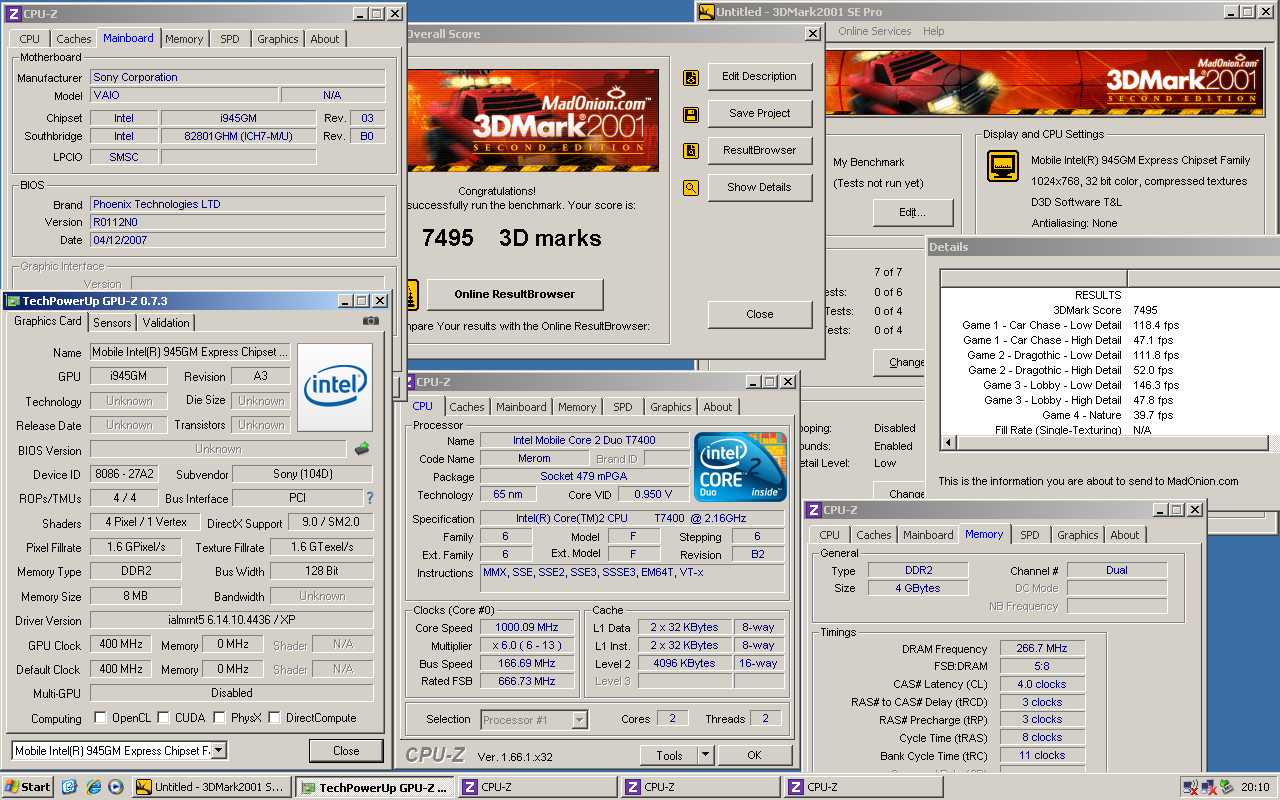
Task: Open the Start menu
Action: [28, 787]
